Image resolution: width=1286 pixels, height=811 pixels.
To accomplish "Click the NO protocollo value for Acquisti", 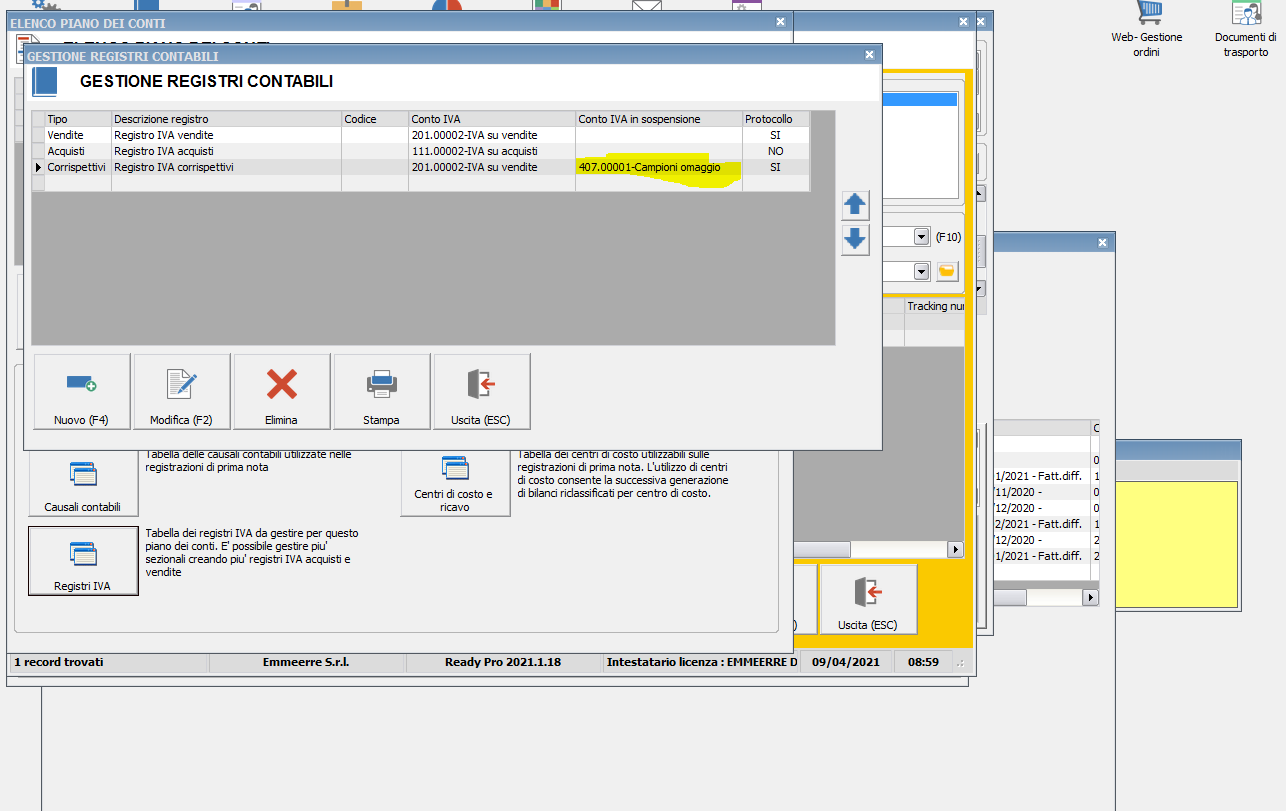I will 775,151.
